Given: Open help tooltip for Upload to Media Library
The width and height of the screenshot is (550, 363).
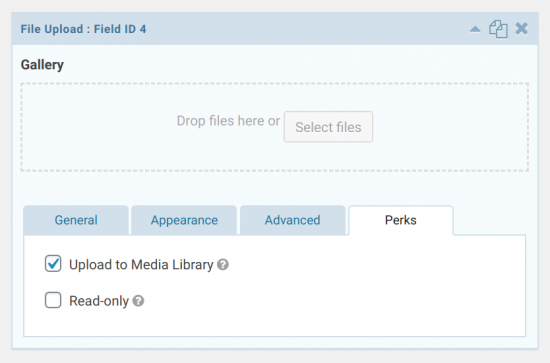Looking at the screenshot, I should pyautogui.click(x=223, y=264).
